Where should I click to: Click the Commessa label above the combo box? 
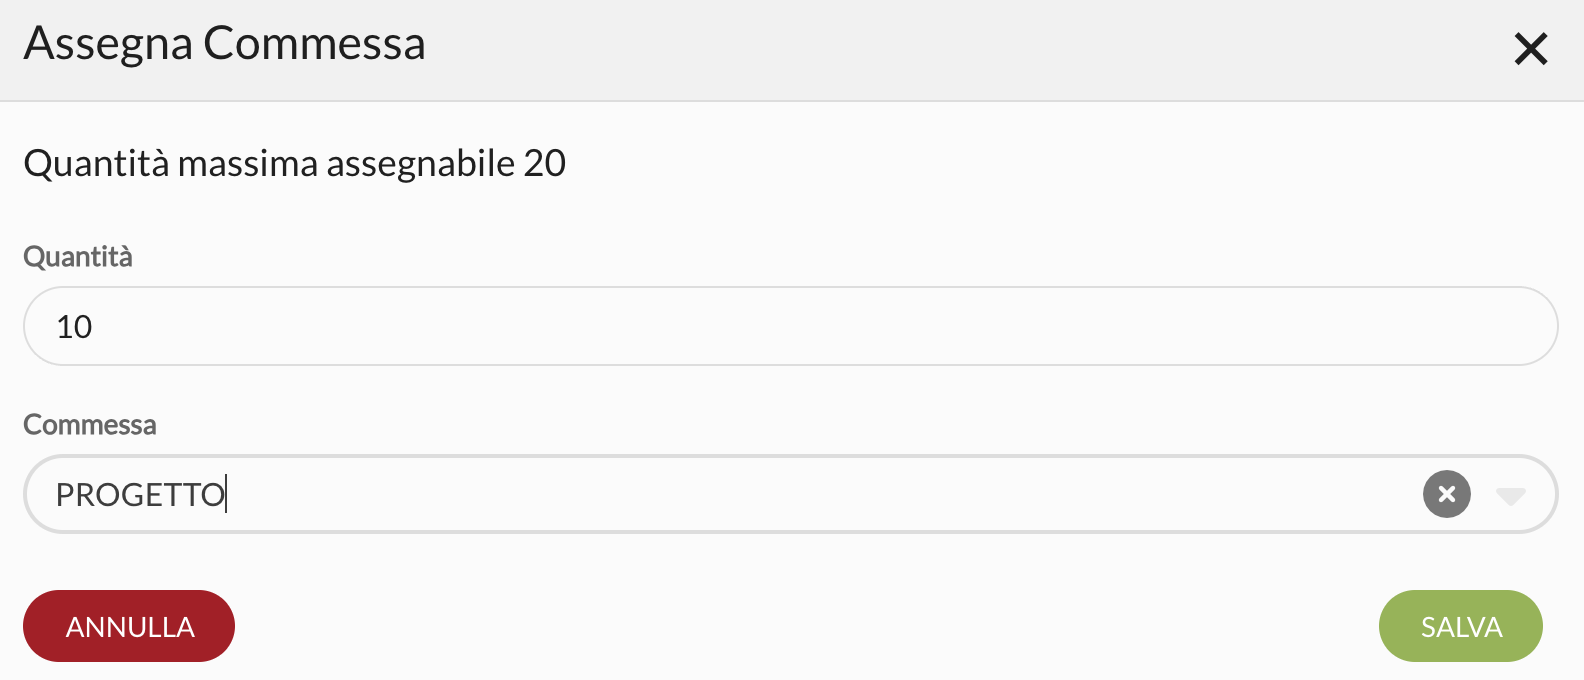[90, 425]
